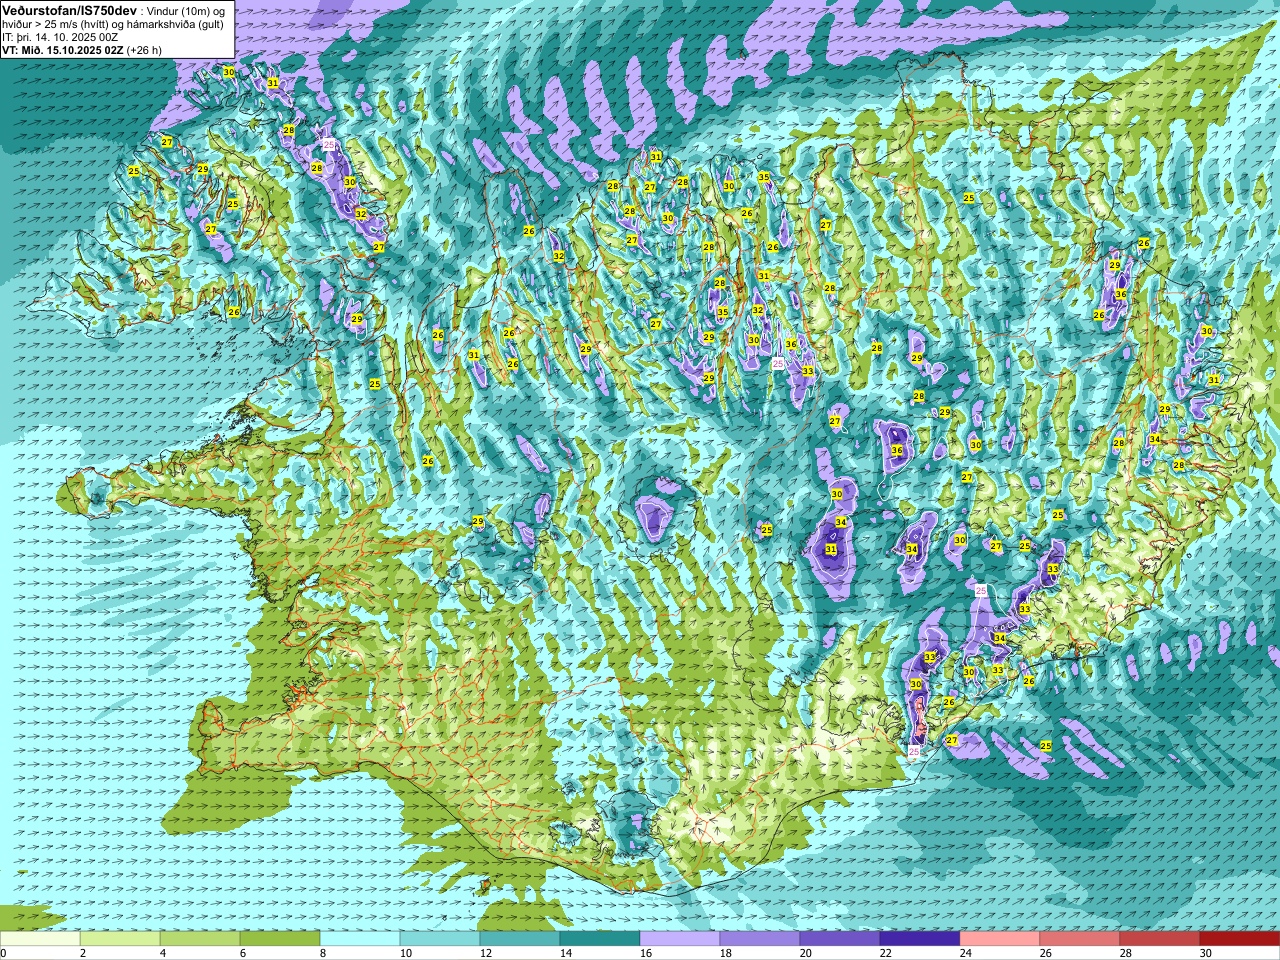The width and height of the screenshot is (1280, 960).
Task: Click the 24 tick label on the color scale
Action: (966, 953)
